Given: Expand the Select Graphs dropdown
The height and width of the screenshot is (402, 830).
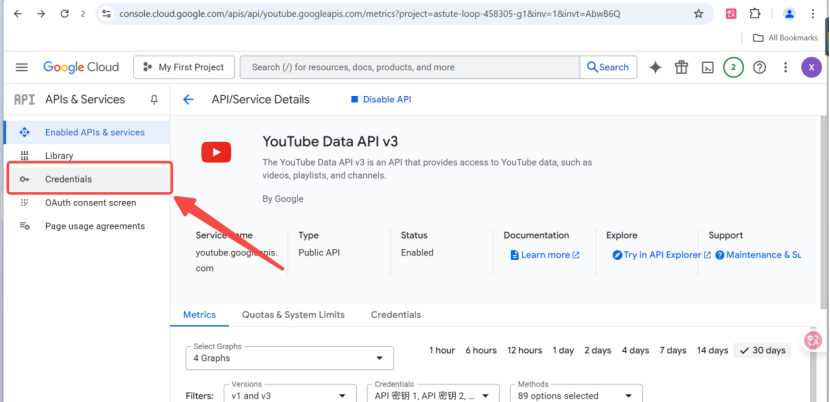Looking at the screenshot, I should [x=290, y=358].
